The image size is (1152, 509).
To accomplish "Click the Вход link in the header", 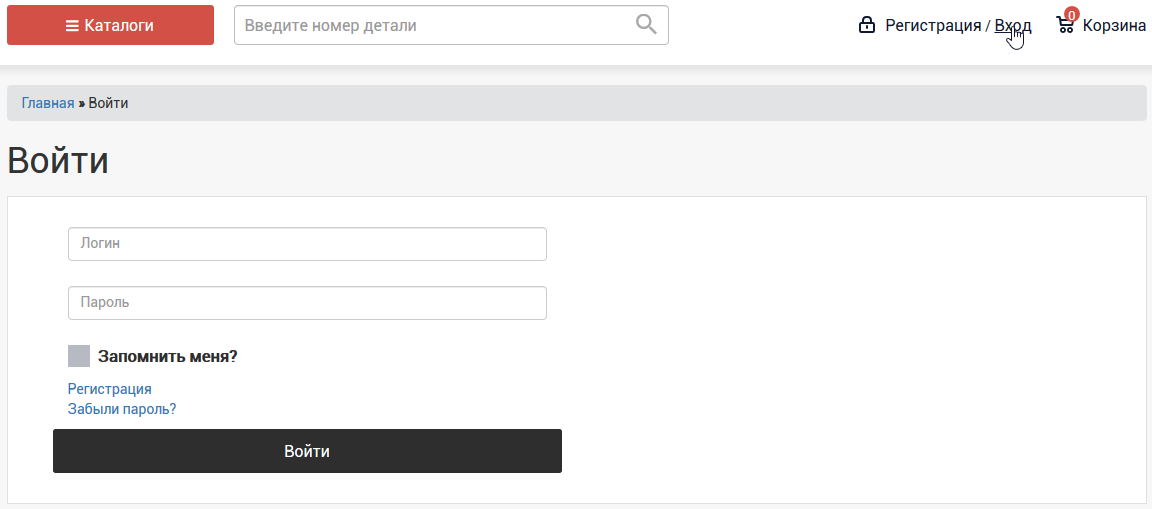I will click(x=1012, y=26).
